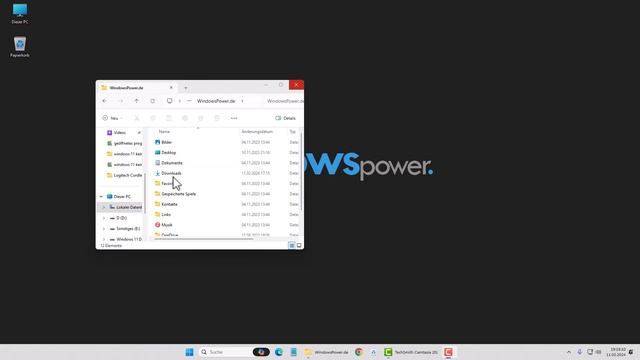Image resolution: width=640 pixels, height=360 pixels.
Task: Click the Rename toolbar icon
Action: (185, 118)
